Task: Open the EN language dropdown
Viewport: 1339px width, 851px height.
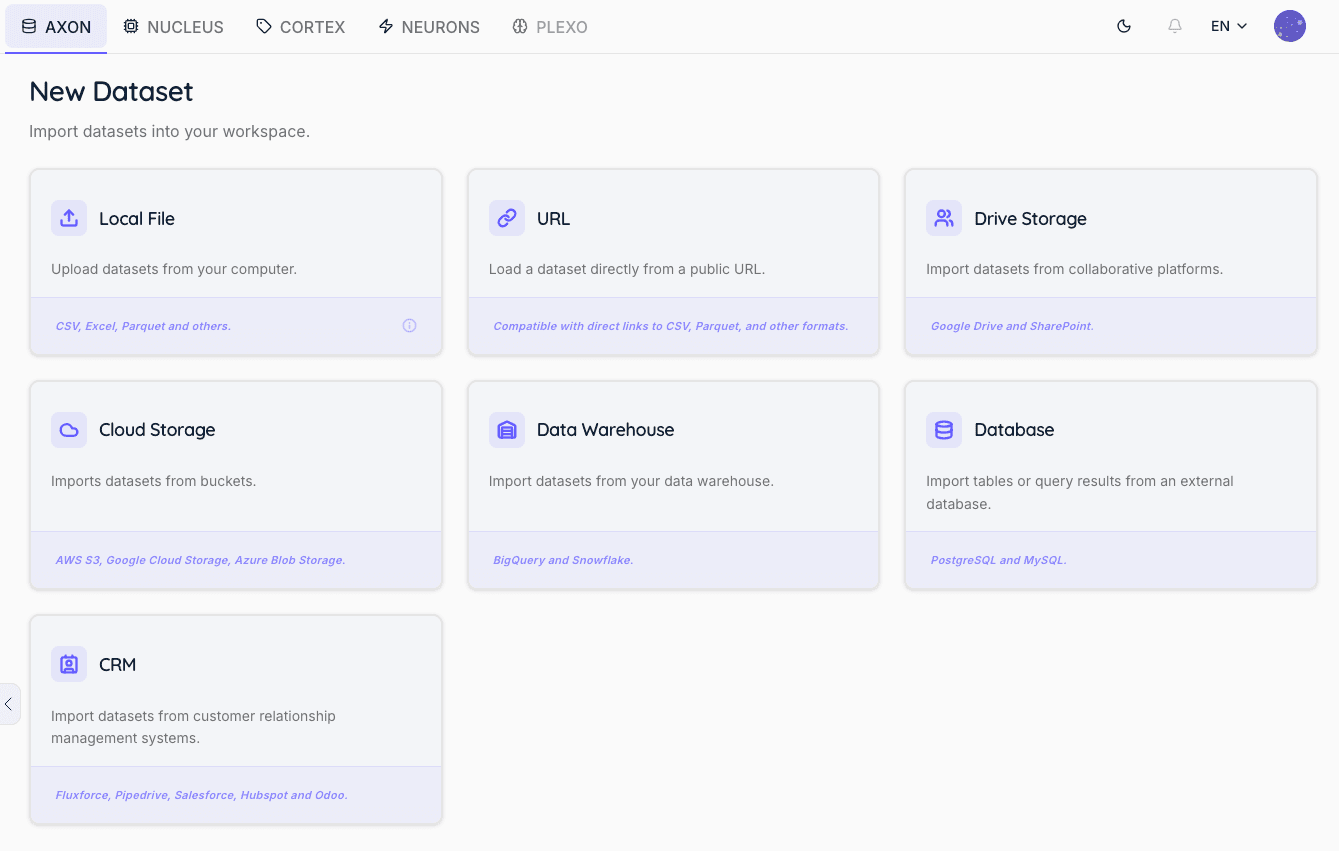Action: click(1229, 26)
